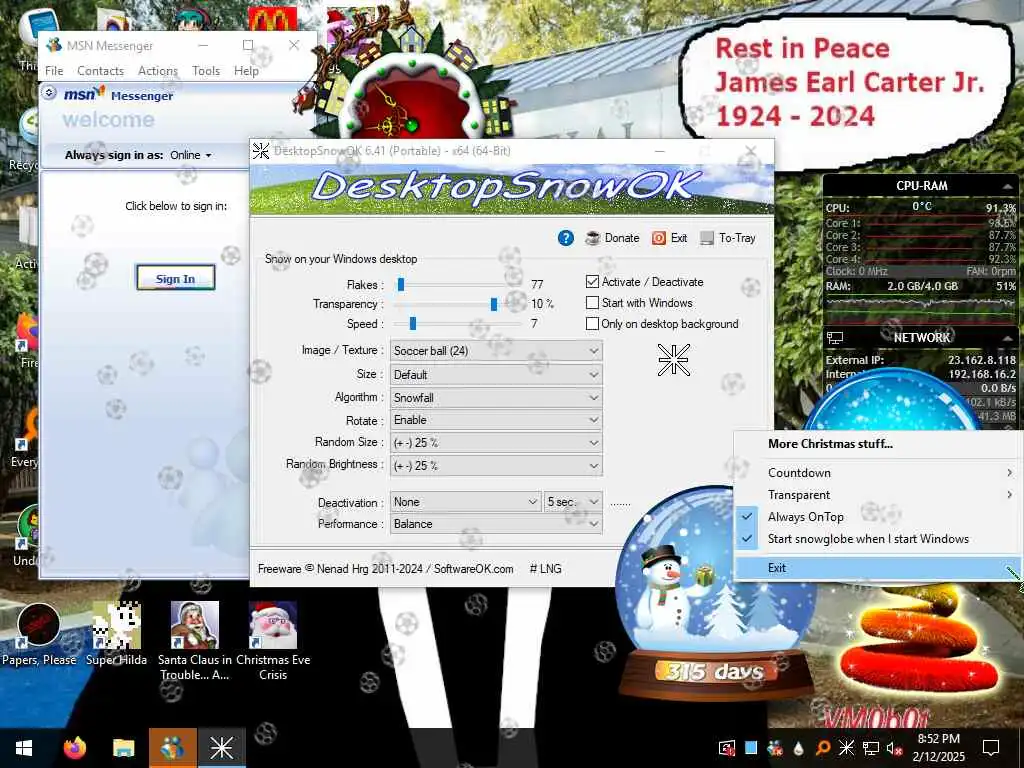This screenshot has width=1024, height=768.
Task: Click the orange magnifier tray icon
Action: 823,748
